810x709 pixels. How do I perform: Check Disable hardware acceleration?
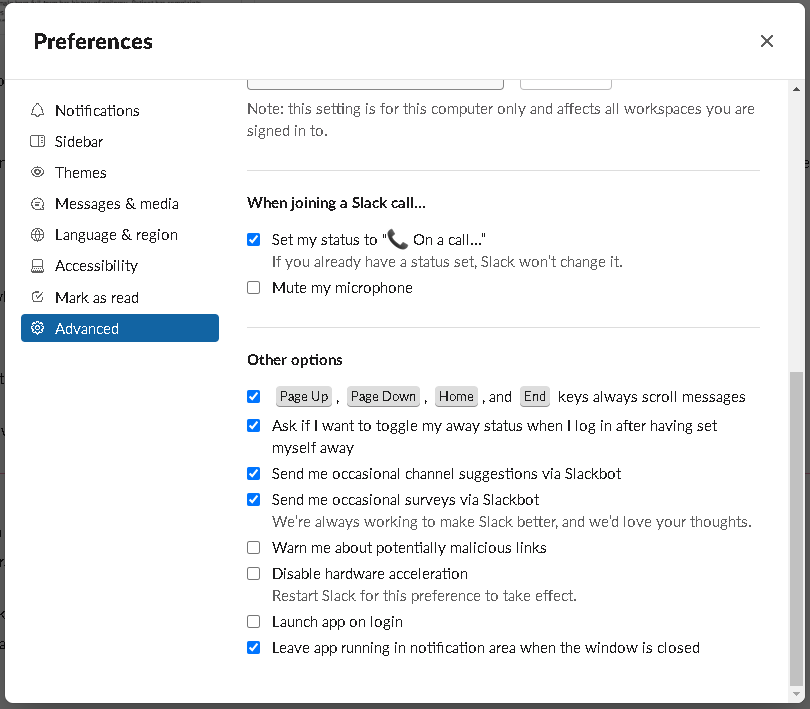(x=254, y=574)
